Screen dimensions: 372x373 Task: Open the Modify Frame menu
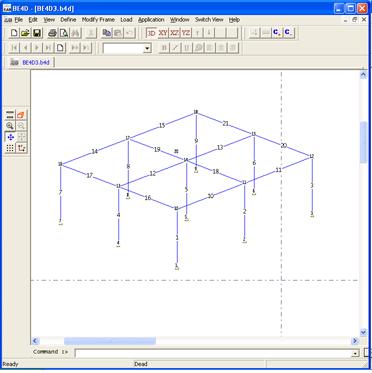tap(98, 20)
